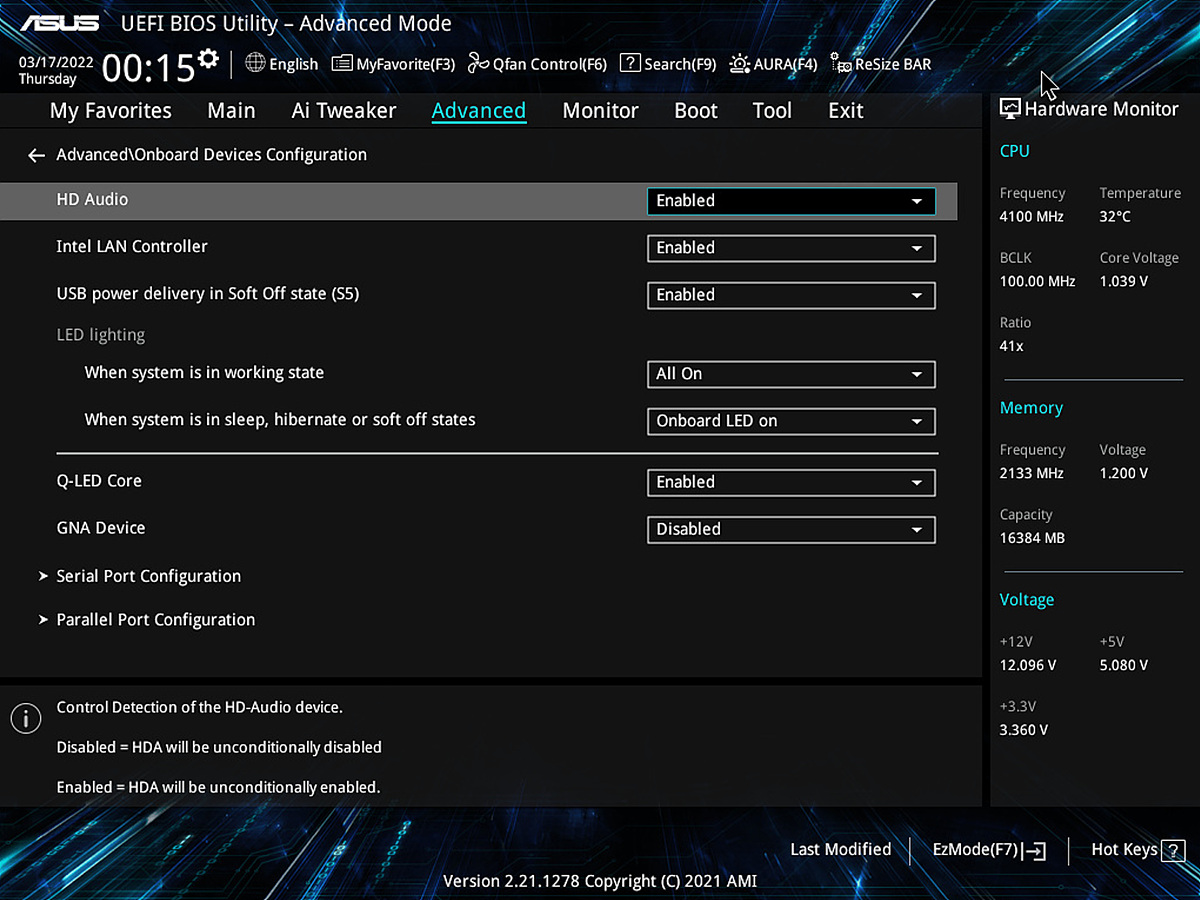Click the 1.039 V core voltage value
Screen dimensions: 1200x900
(x=1124, y=282)
